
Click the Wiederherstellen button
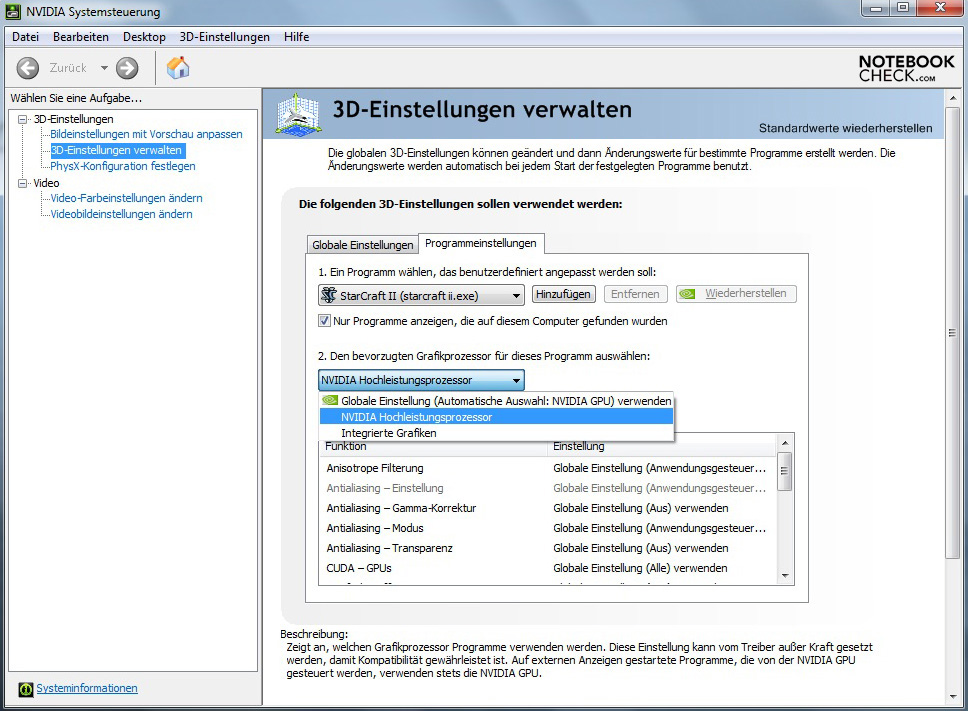736,294
